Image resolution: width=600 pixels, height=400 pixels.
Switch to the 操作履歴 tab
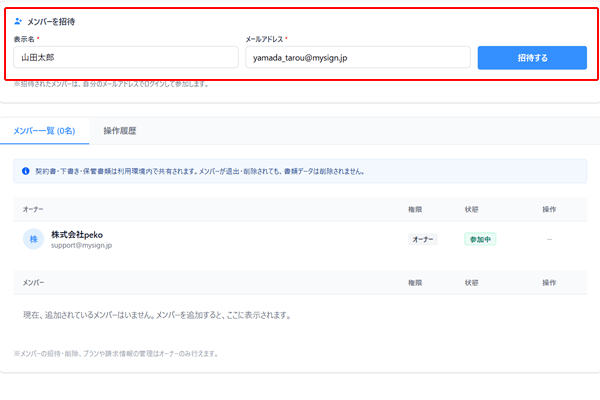[120, 131]
